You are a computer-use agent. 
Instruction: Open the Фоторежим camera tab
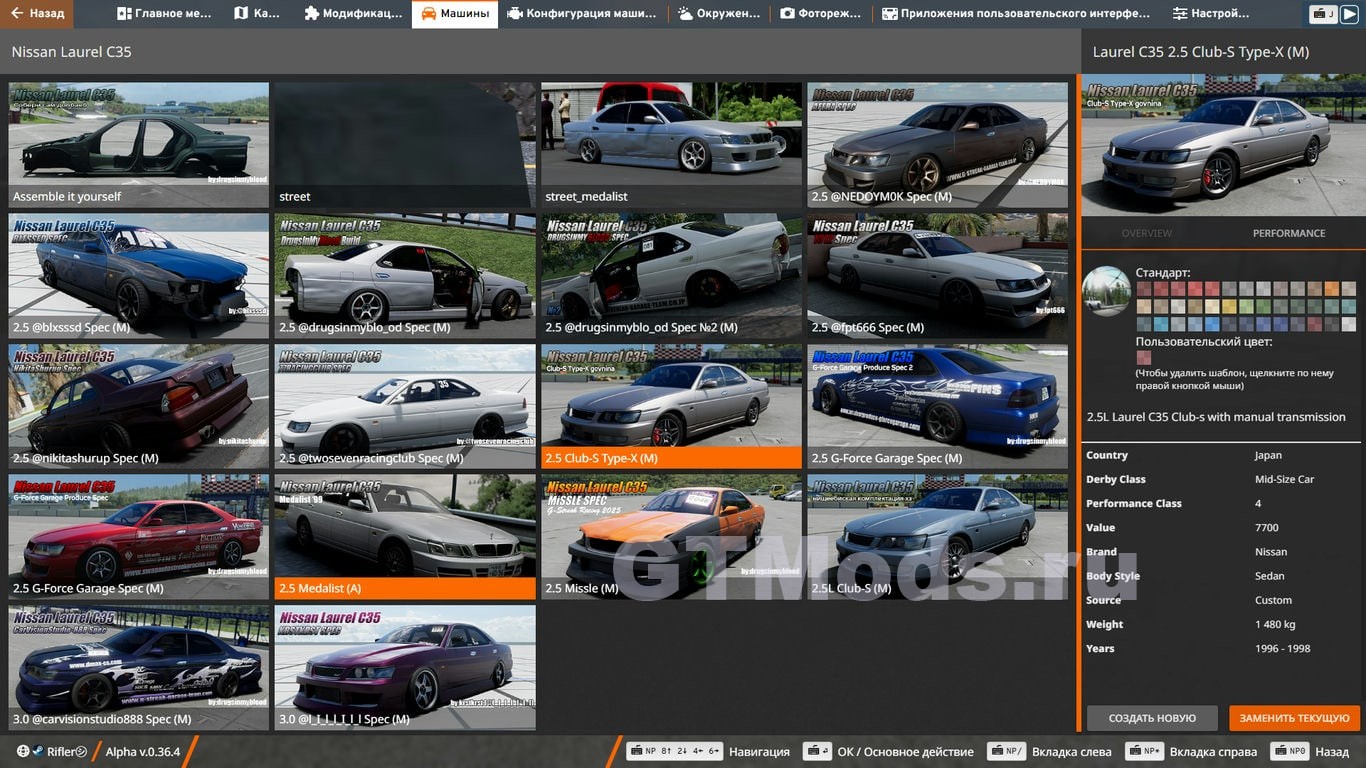[820, 14]
